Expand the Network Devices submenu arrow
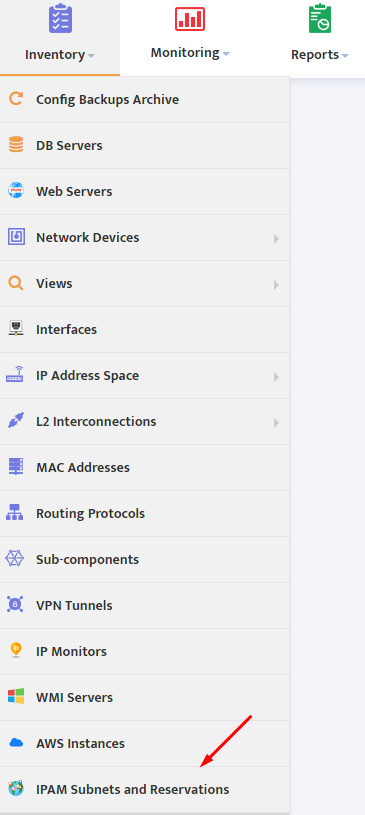This screenshot has height=815, width=365. (x=276, y=239)
